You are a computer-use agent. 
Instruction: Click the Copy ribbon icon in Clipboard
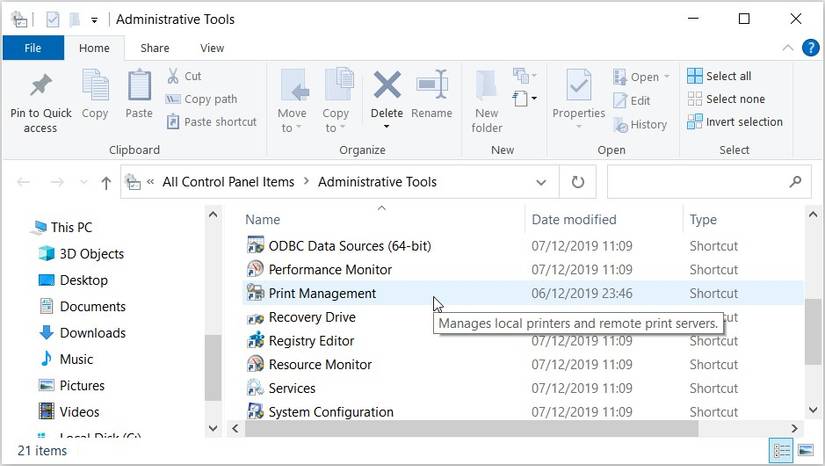pyautogui.click(x=95, y=85)
